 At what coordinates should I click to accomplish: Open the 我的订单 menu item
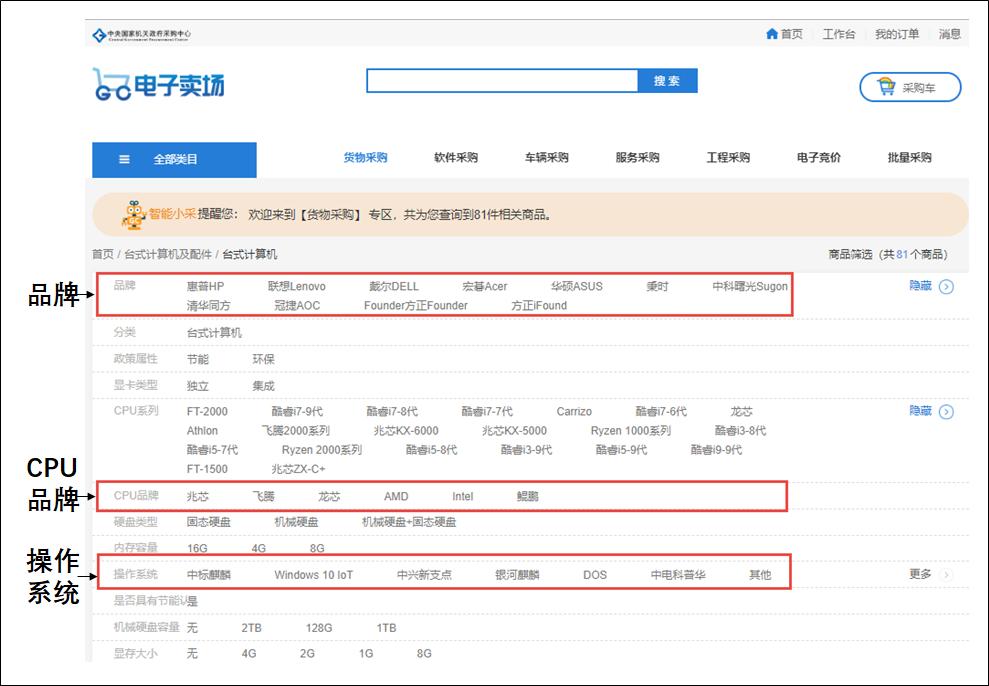pyautogui.click(x=898, y=33)
